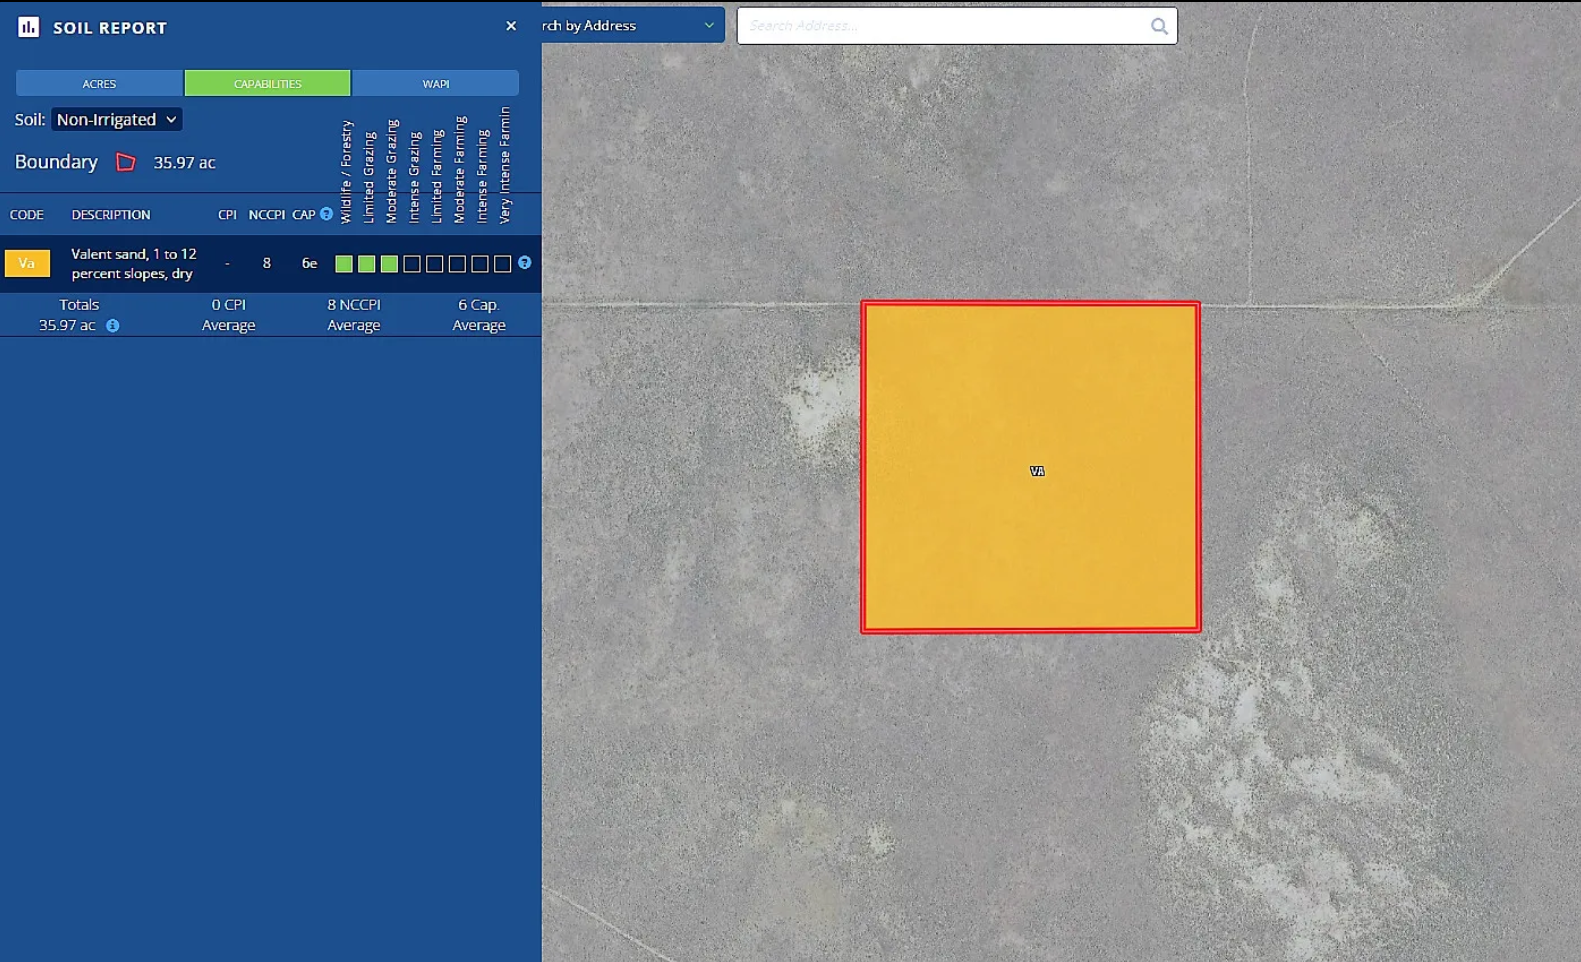Click the Valent sand soil description
Viewport: 1581px width, 962px height.
pos(133,264)
